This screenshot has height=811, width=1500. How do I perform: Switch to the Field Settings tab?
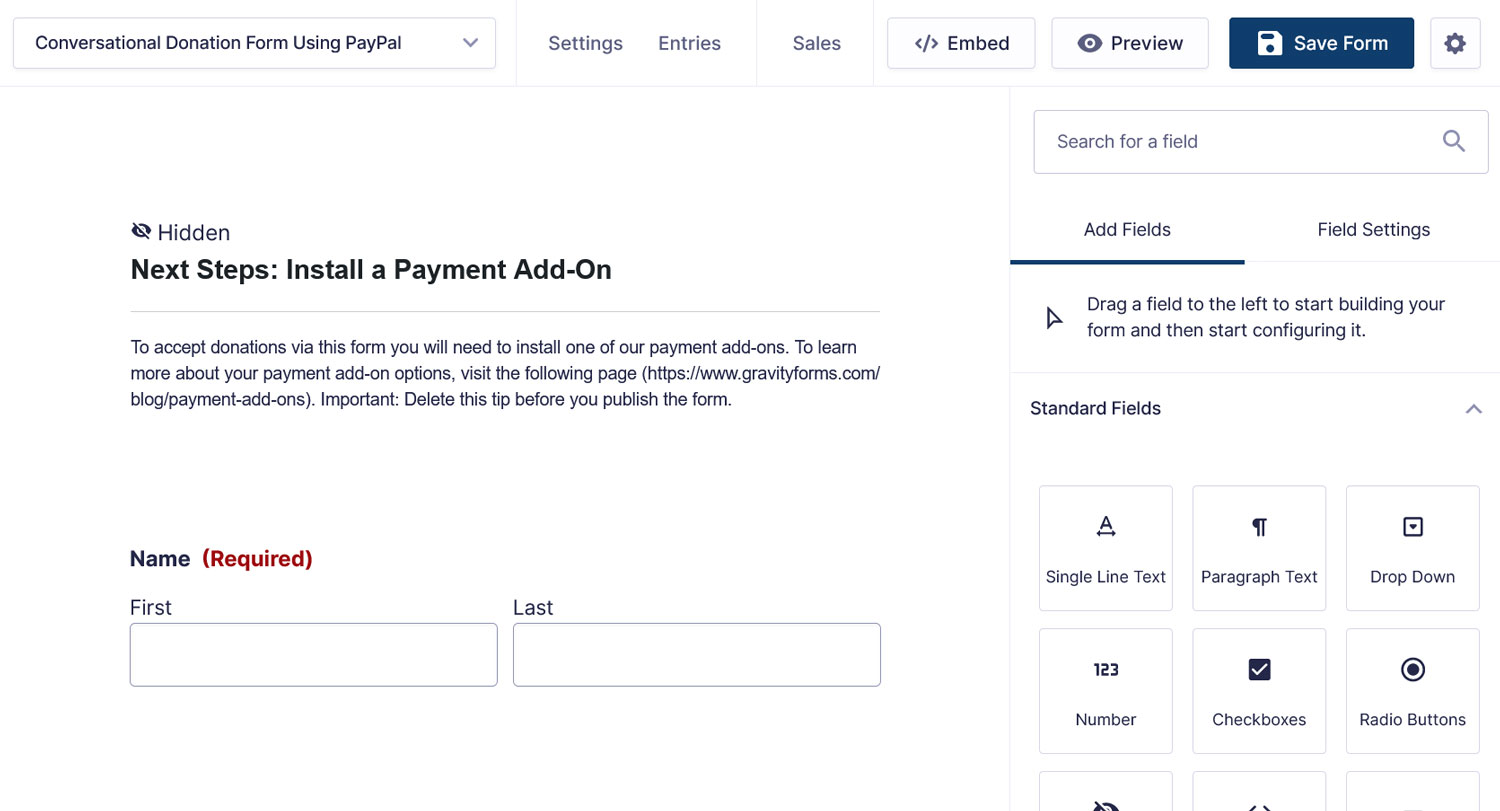point(1373,230)
